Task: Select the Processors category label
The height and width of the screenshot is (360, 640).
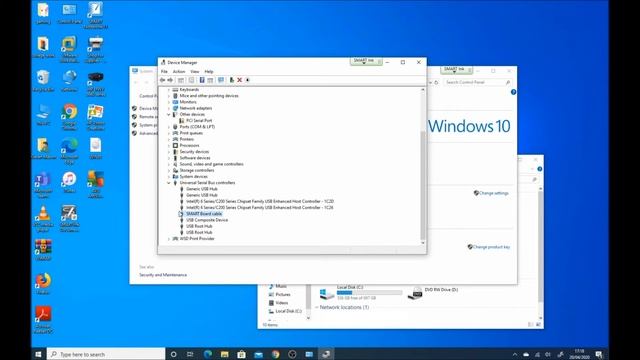Action: (189, 145)
